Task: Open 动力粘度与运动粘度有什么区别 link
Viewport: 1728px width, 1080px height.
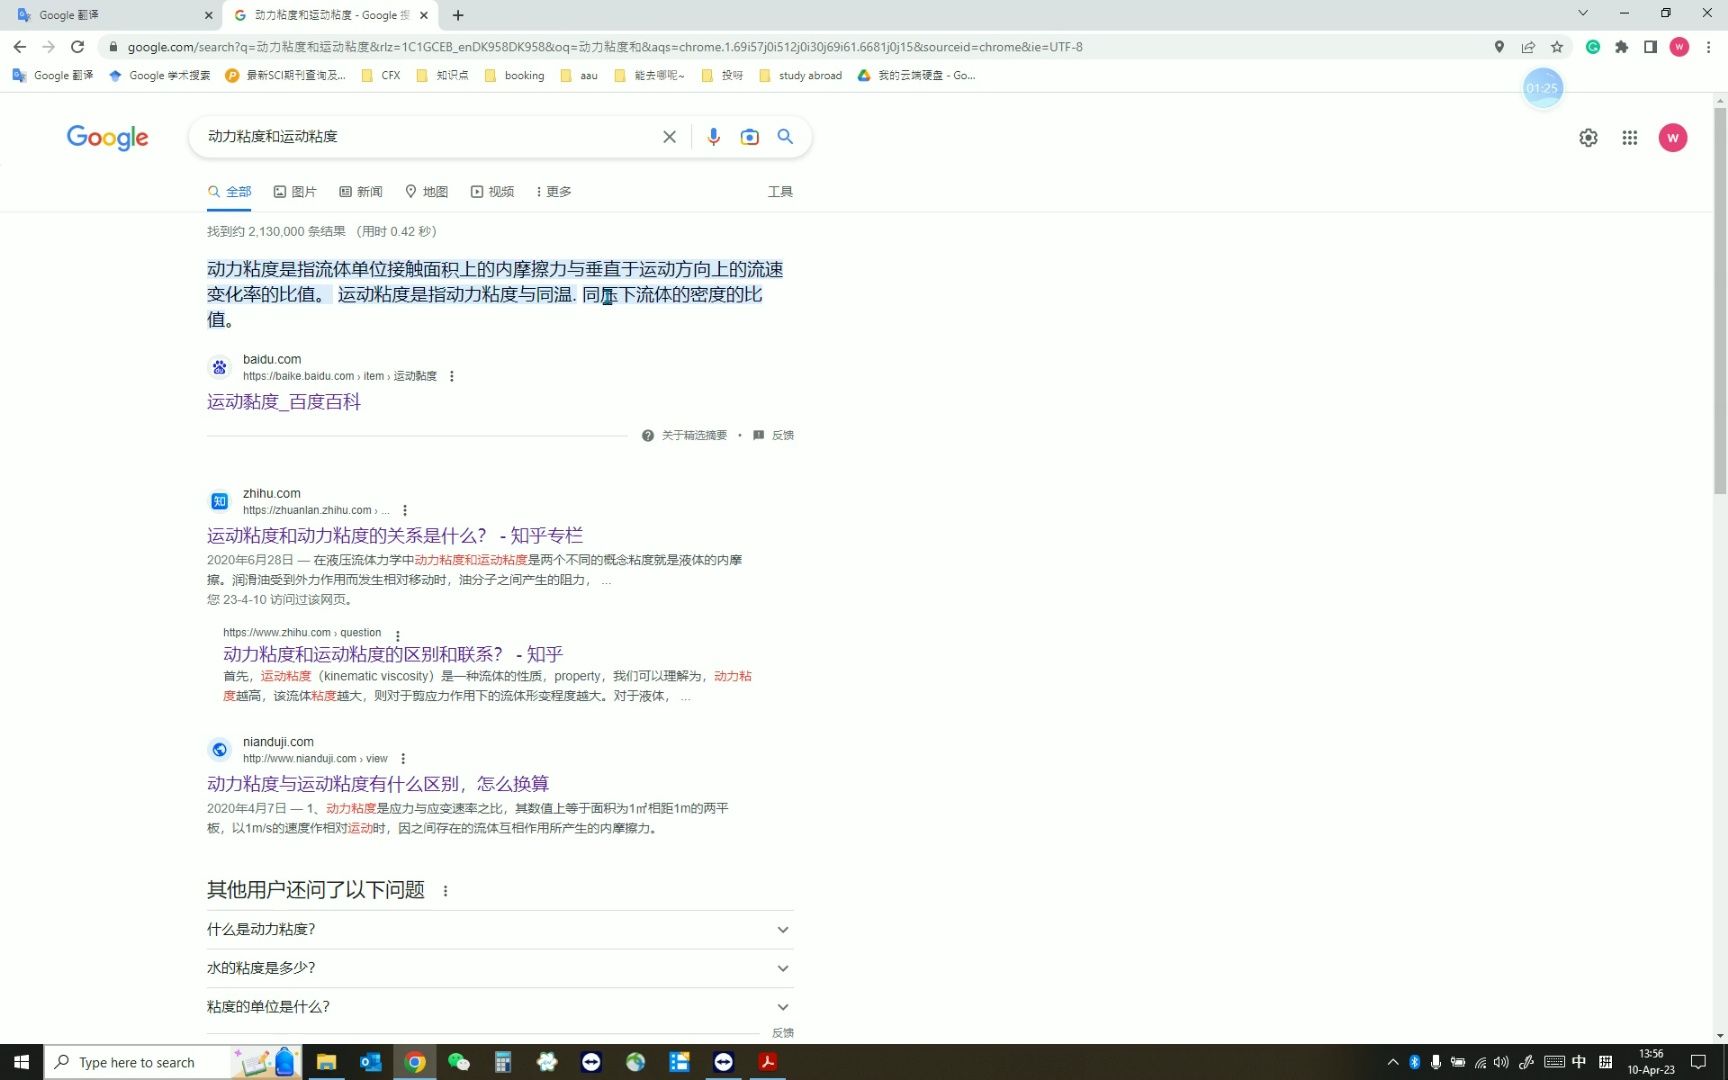Action: coord(378,784)
